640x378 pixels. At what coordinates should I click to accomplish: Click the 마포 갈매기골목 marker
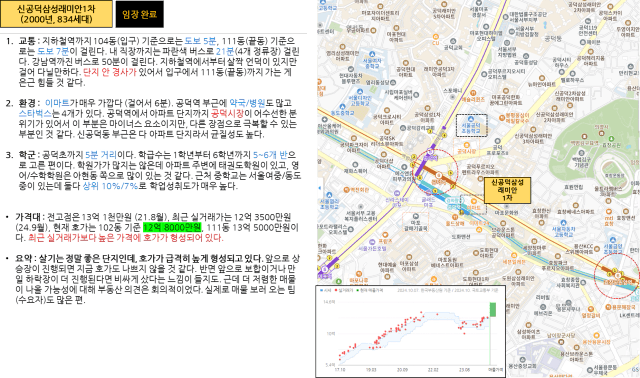pos(416,217)
